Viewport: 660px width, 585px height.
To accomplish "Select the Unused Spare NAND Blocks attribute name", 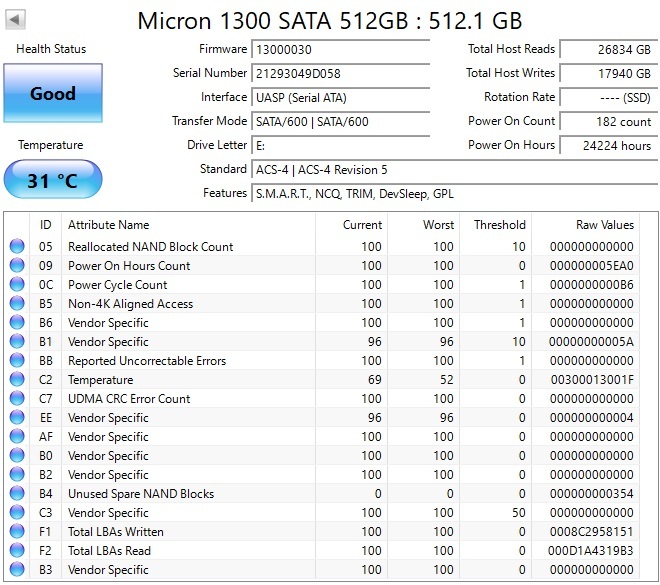I will click(141, 494).
